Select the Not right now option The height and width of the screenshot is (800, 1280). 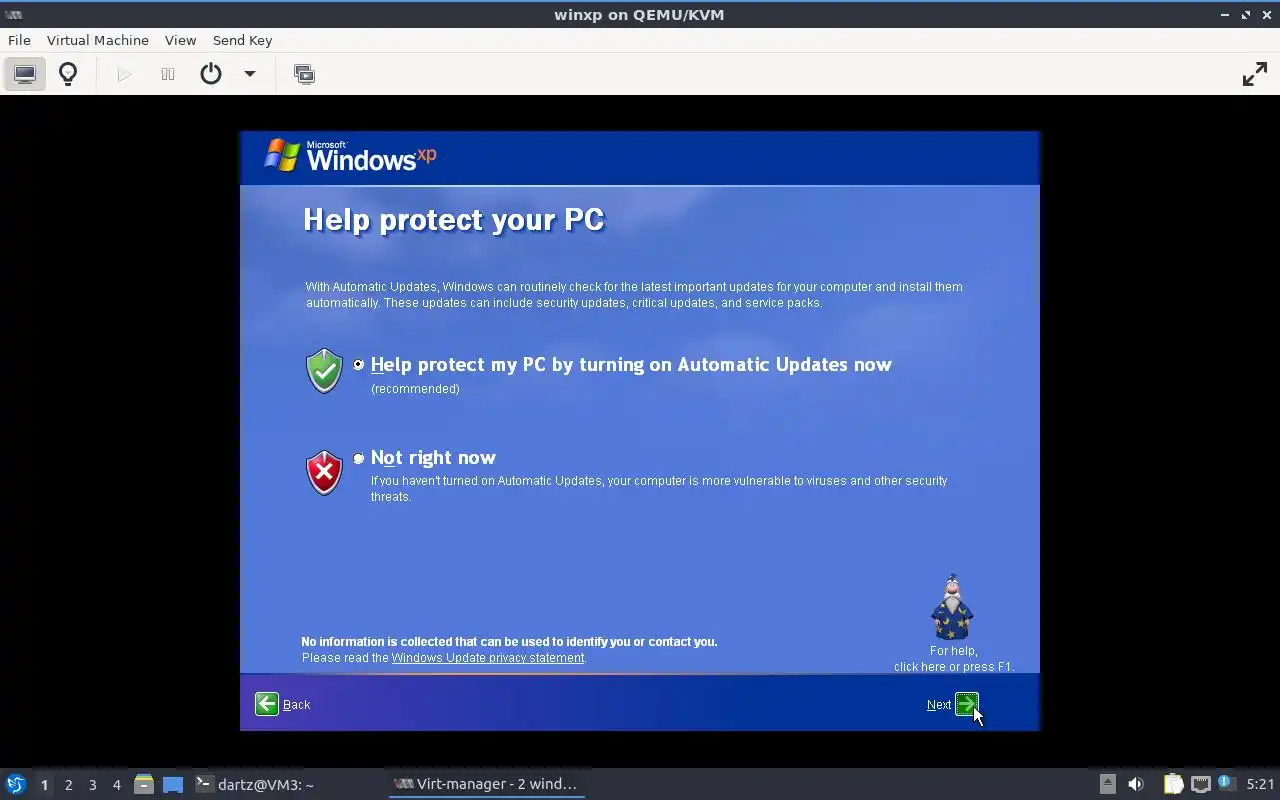tap(358, 458)
